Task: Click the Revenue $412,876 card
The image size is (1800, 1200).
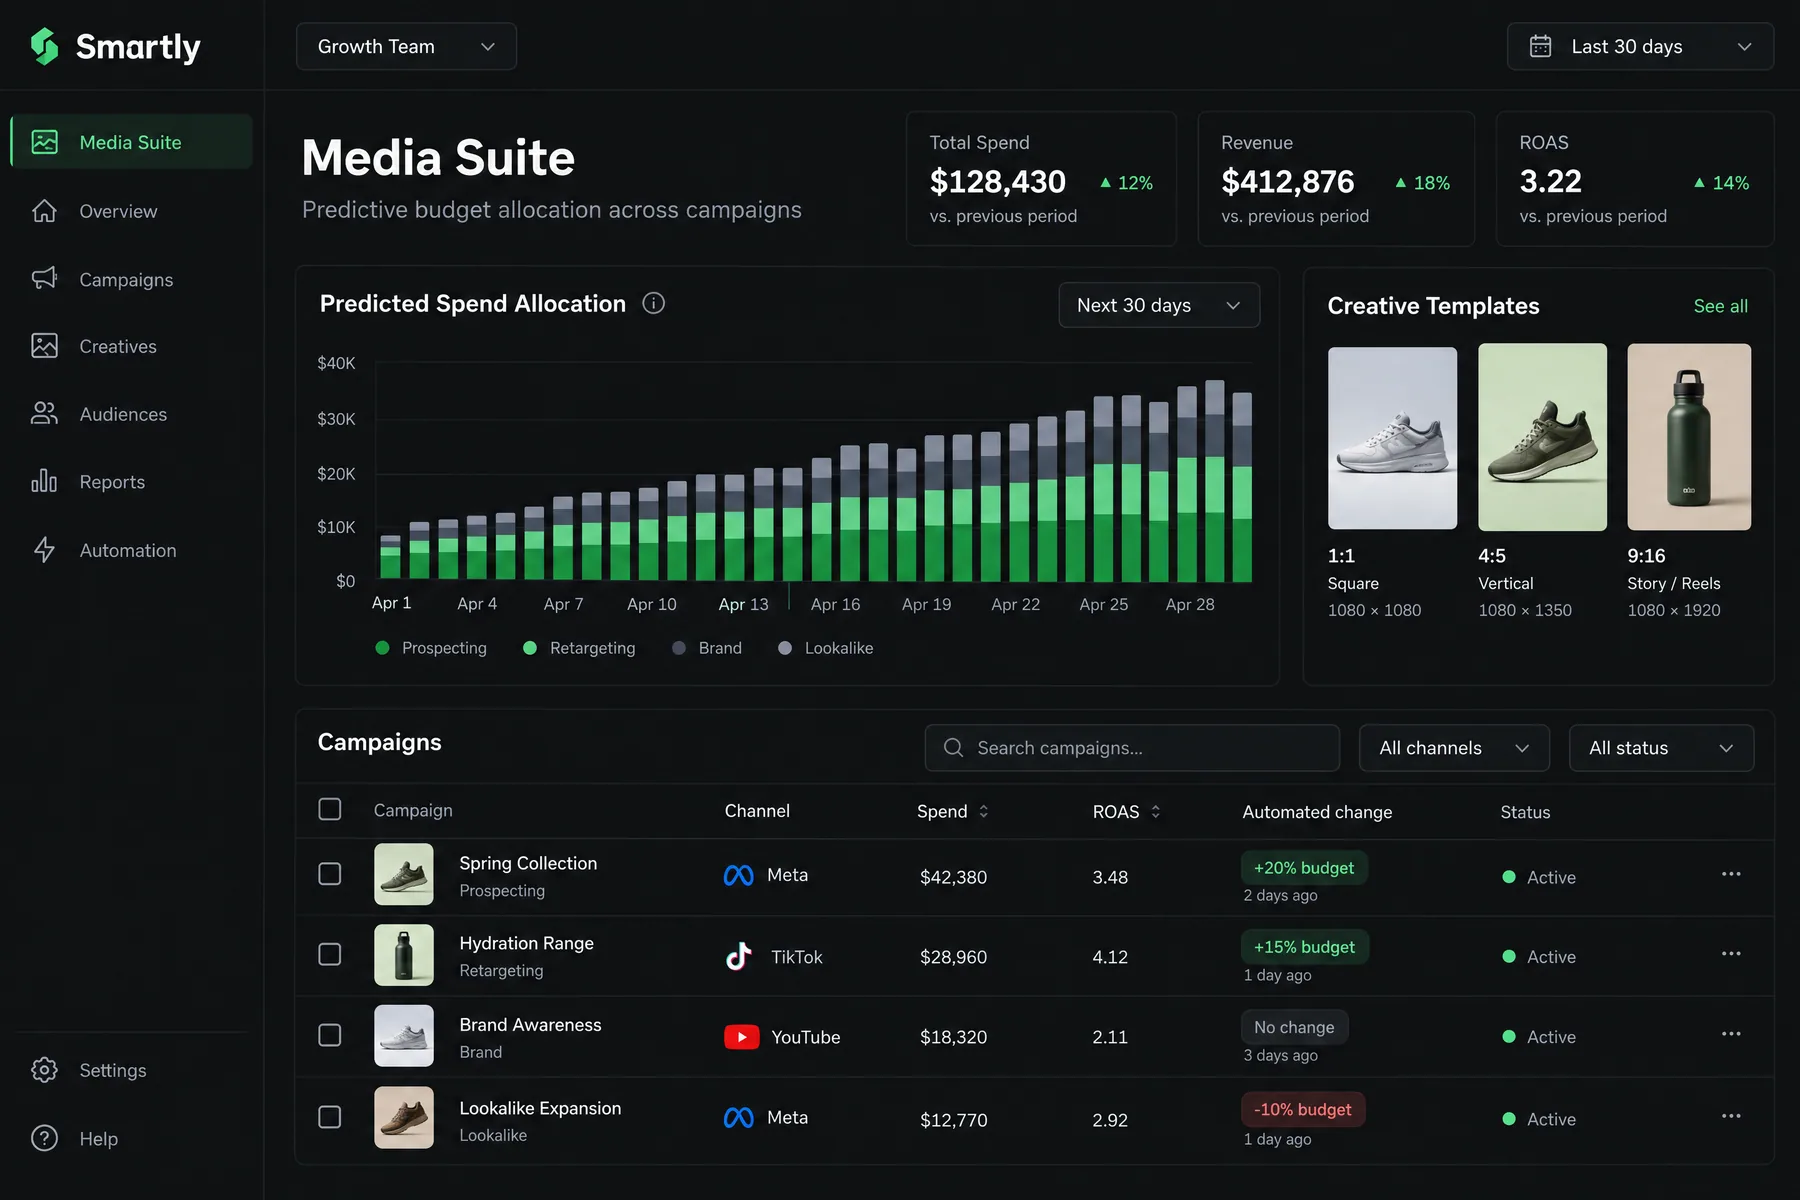Action: pyautogui.click(x=1336, y=179)
